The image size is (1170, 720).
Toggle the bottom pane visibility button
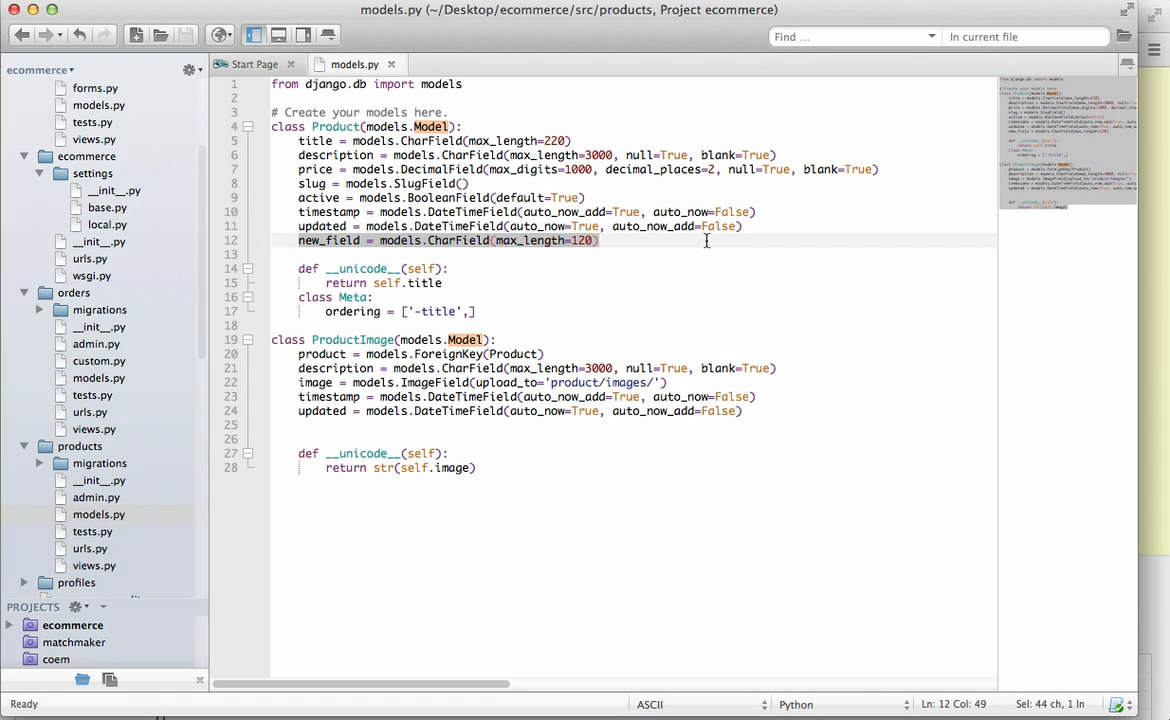click(x=278, y=35)
